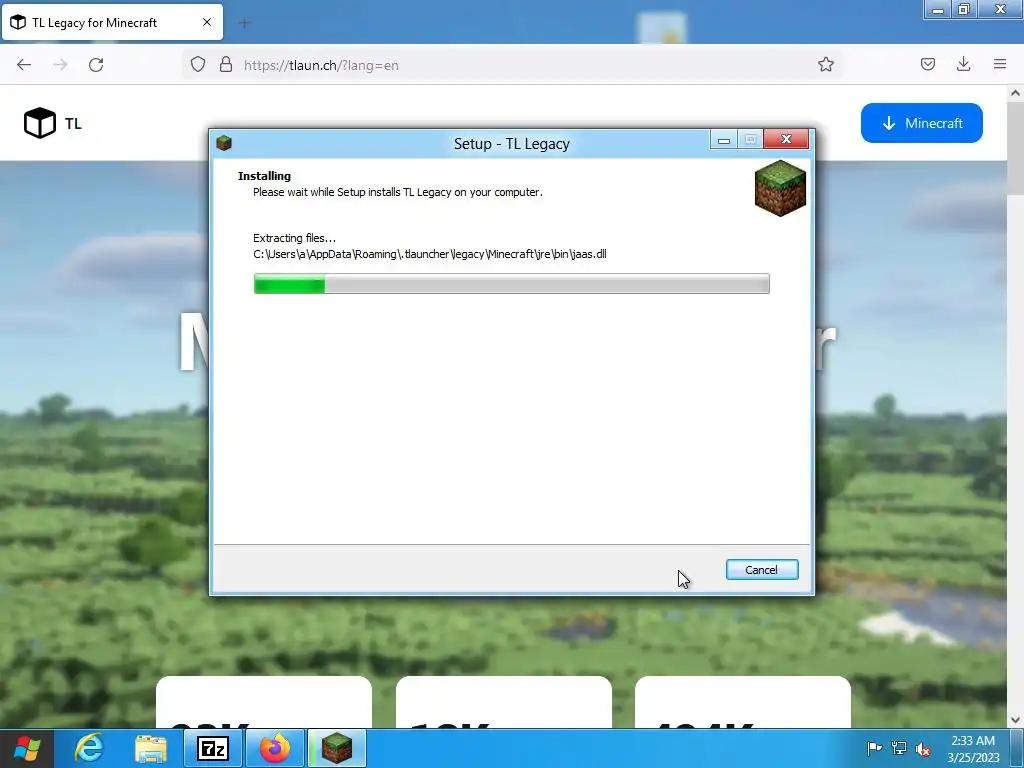Image resolution: width=1024 pixels, height=768 pixels.
Task: Click the extracting file path ending jaas.dll
Action: click(430, 254)
